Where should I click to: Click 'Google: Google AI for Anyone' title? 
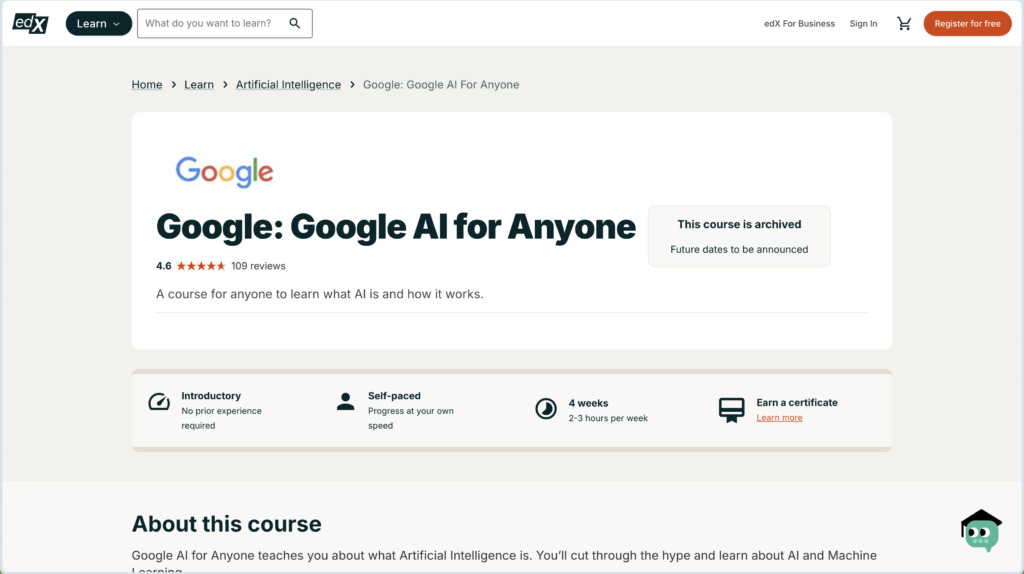coord(396,227)
